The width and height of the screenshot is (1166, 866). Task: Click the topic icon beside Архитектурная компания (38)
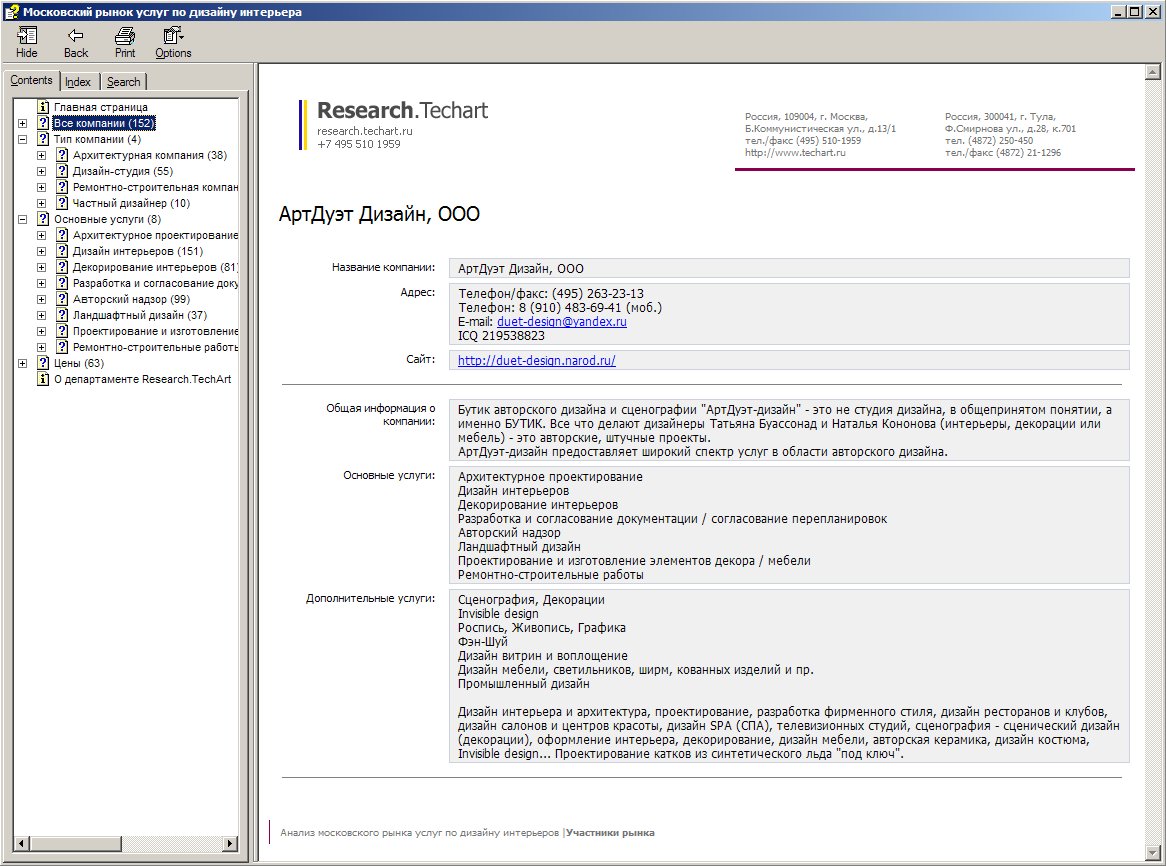pos(62,155)
